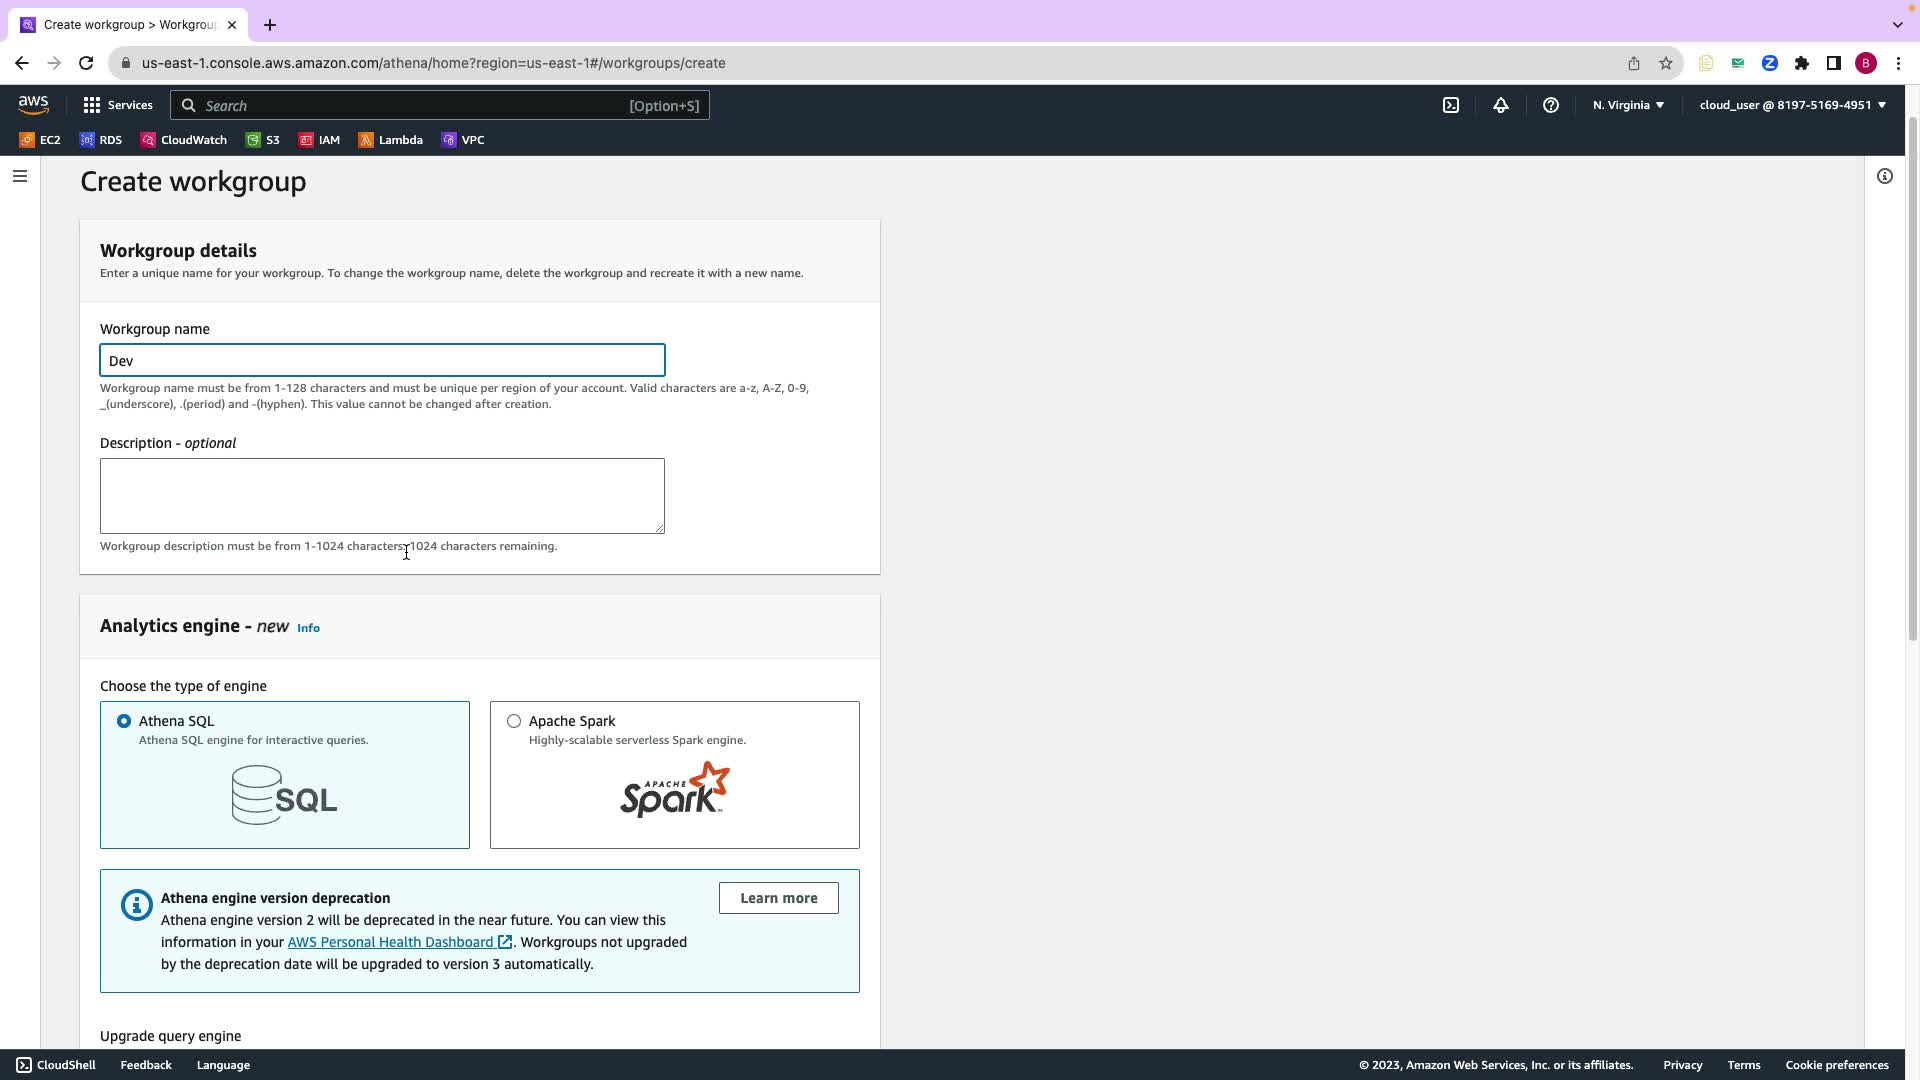This screenshot has width=1920, height=1080.
Task: Open the CloudWatch shortcut in favorites bar
Action: (184, 140)
